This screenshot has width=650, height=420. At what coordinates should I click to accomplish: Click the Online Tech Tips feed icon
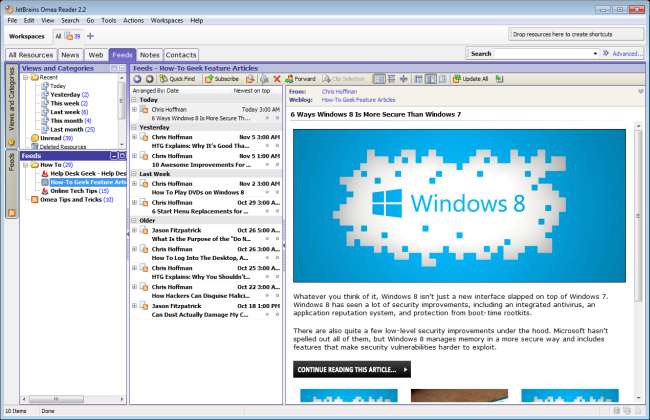(x=45, y=191)
